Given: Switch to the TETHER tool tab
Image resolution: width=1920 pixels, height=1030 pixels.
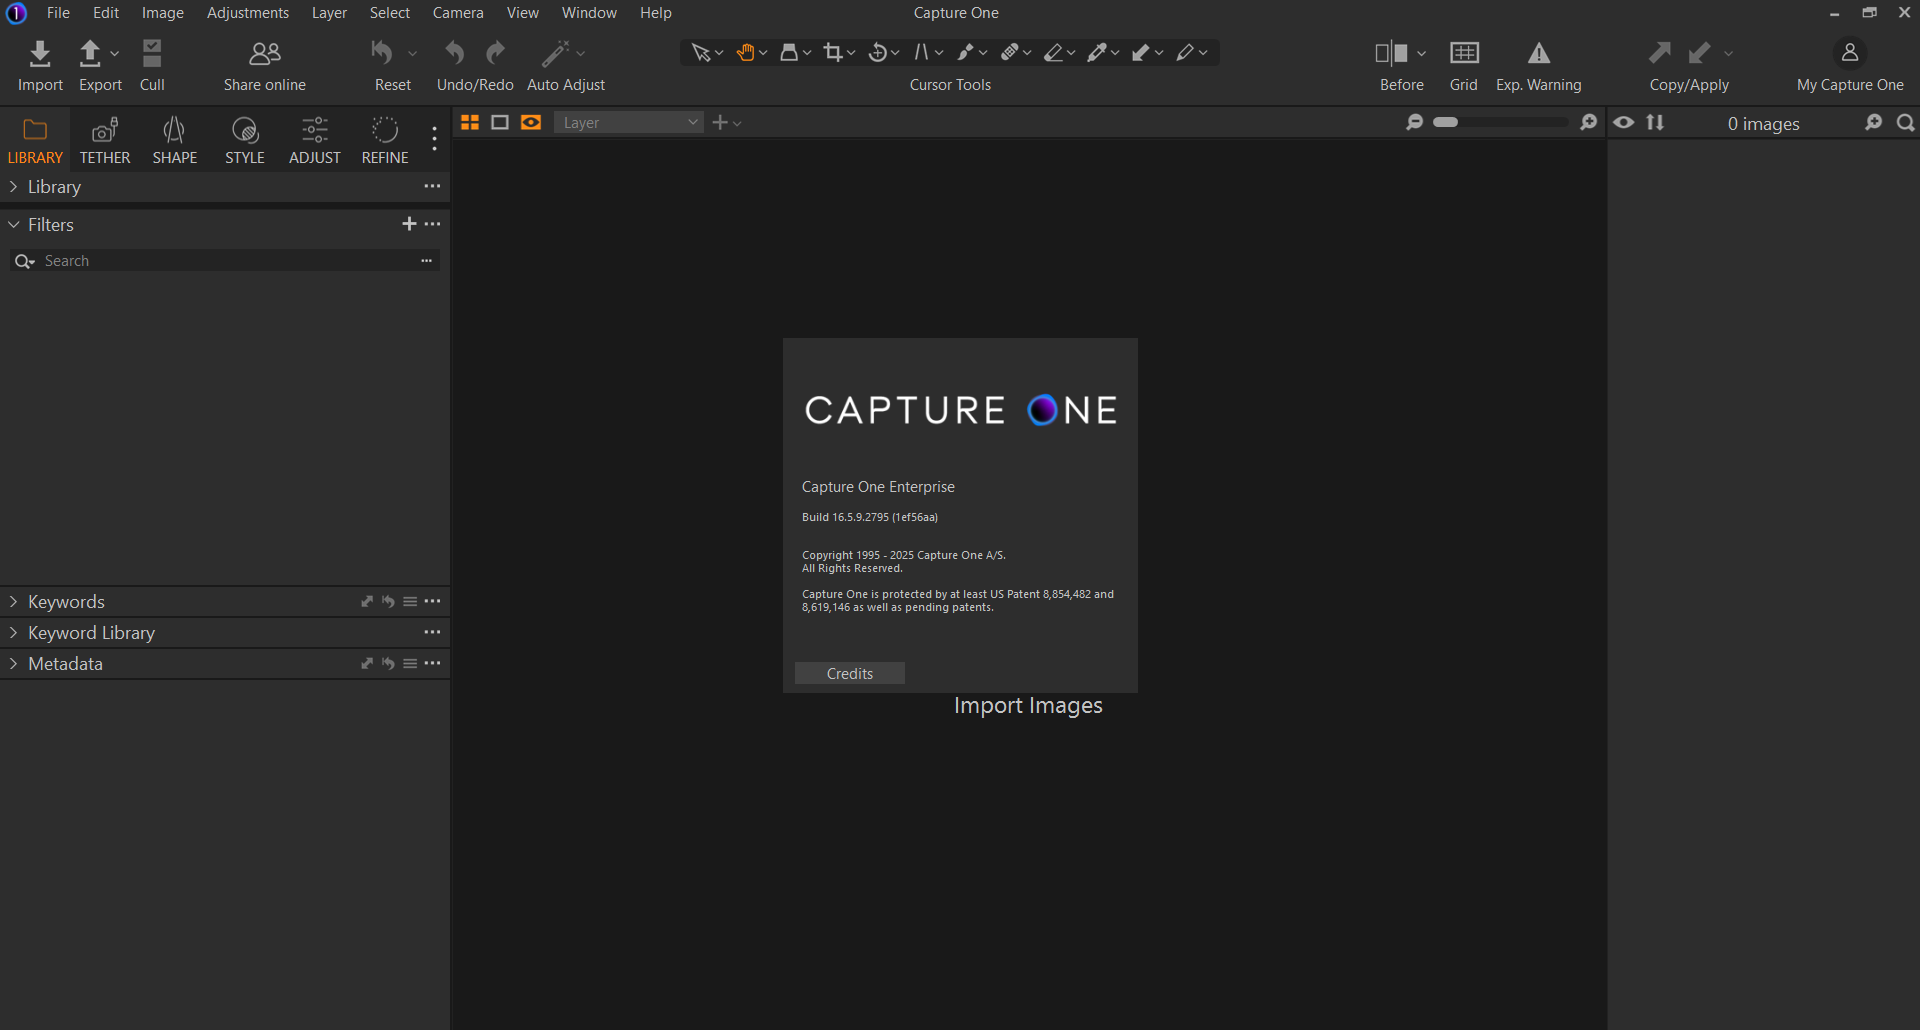Looking at the screenshot, I should click(105, 140).
